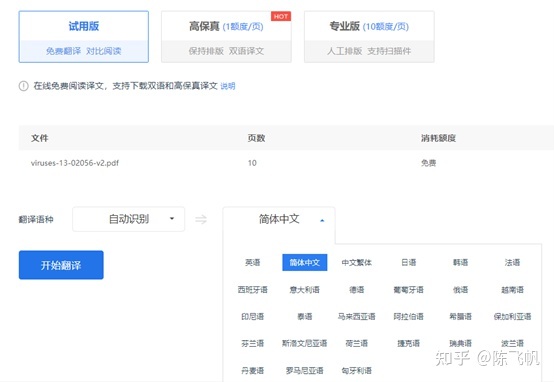Choose 印尼语 in language list

[x=253, y=316]
